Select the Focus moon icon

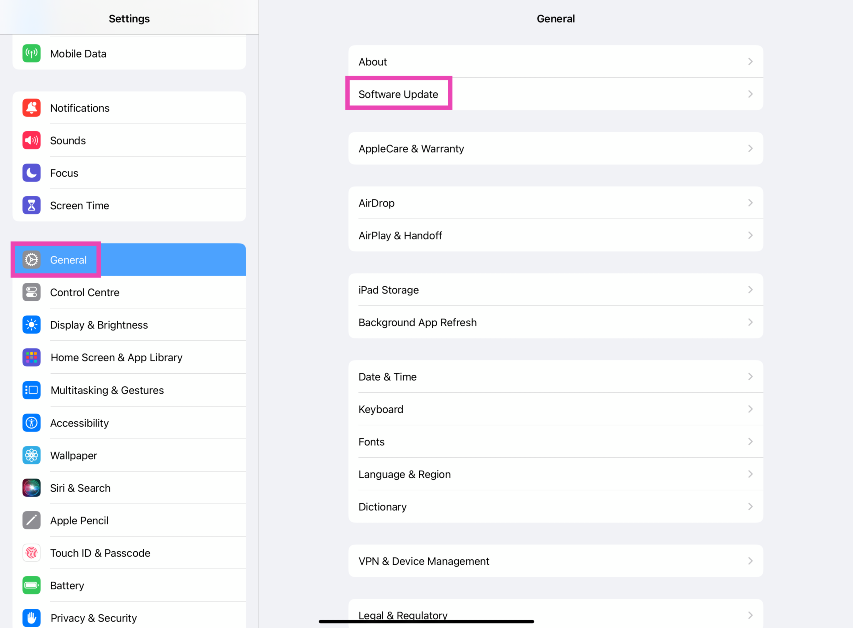[31, 173]
